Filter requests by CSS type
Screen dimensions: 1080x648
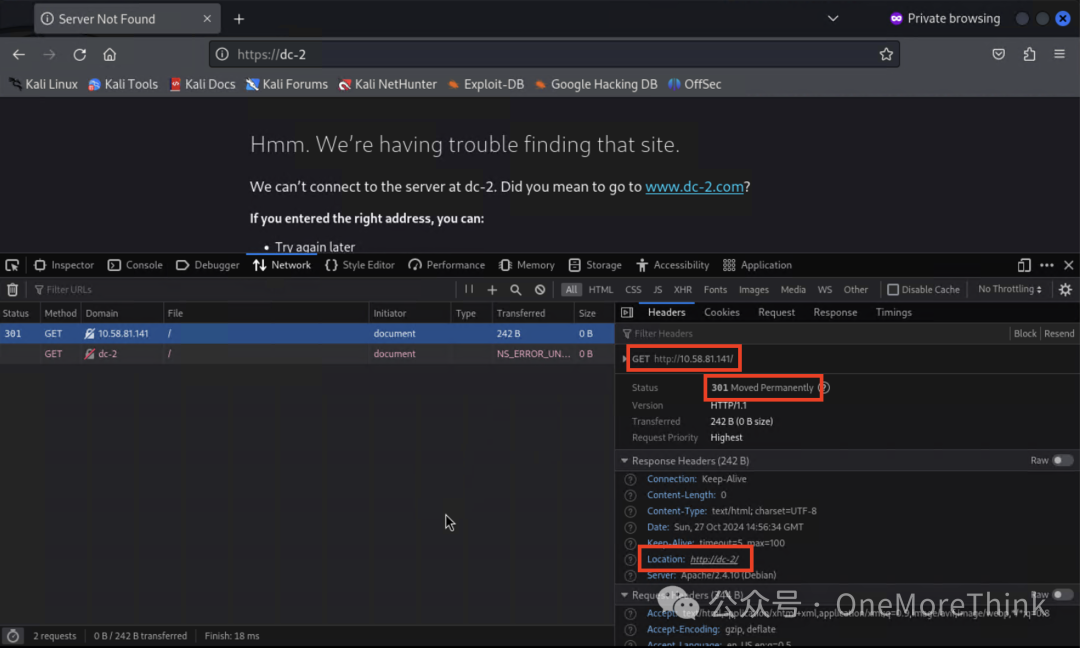tap(633, 290)
